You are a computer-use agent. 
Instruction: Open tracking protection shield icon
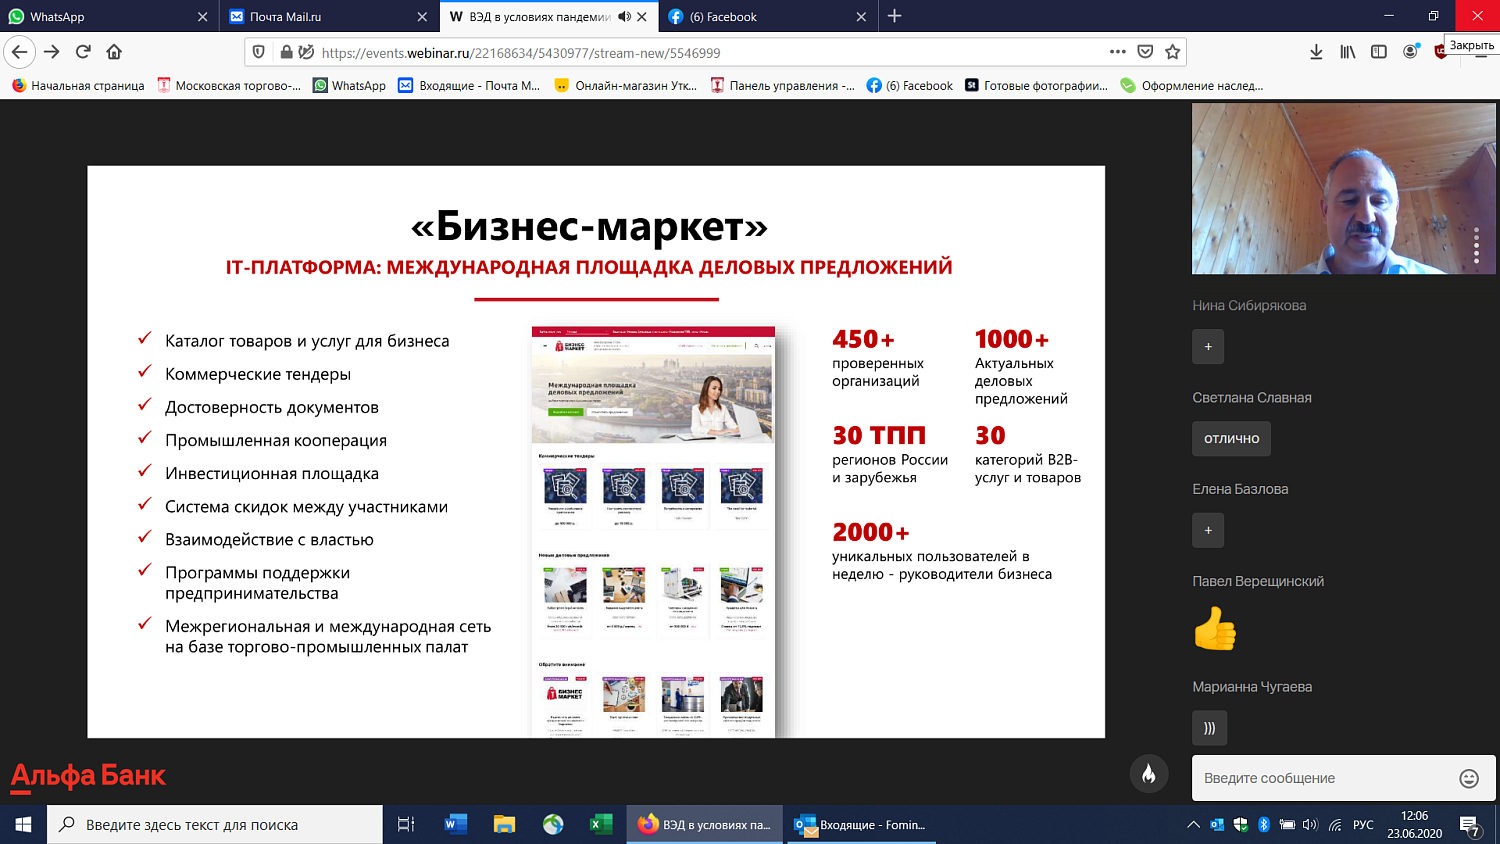point(259,52)
